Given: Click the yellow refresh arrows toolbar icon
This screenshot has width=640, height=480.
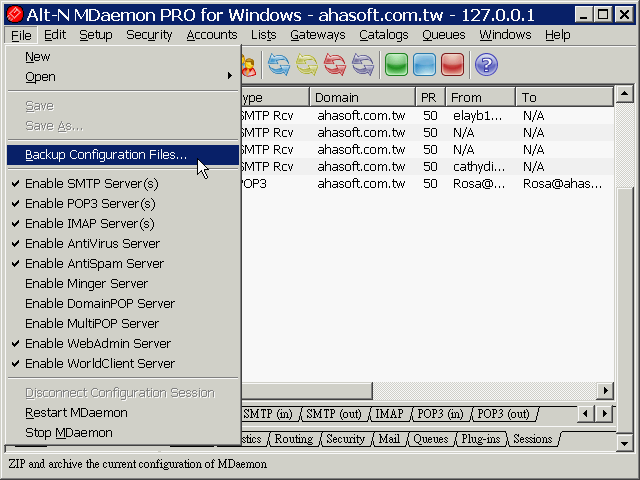Looking at the screenshot, I should 307,64.
